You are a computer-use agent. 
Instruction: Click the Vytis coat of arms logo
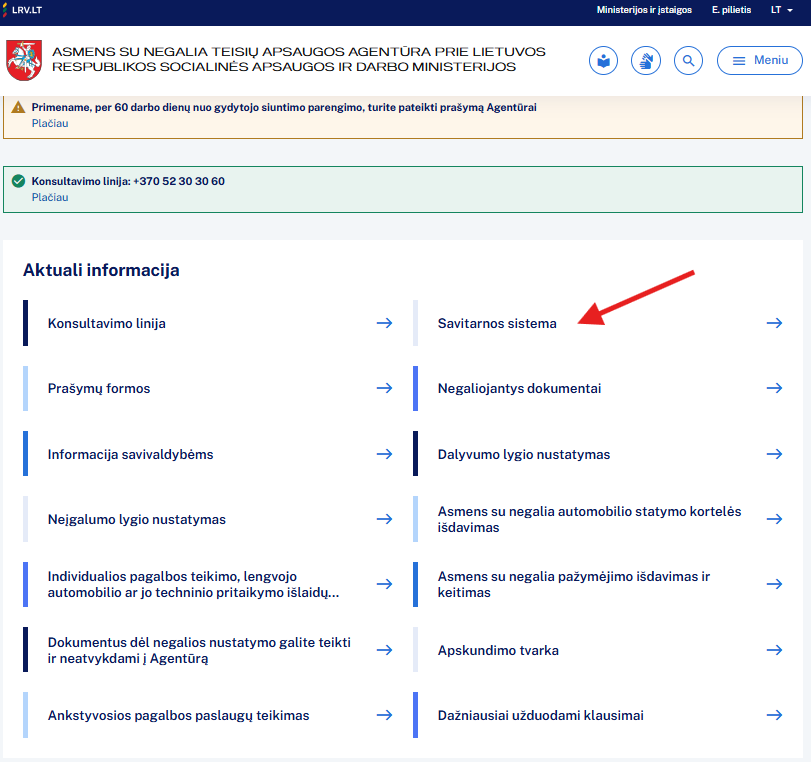point(24,60)
